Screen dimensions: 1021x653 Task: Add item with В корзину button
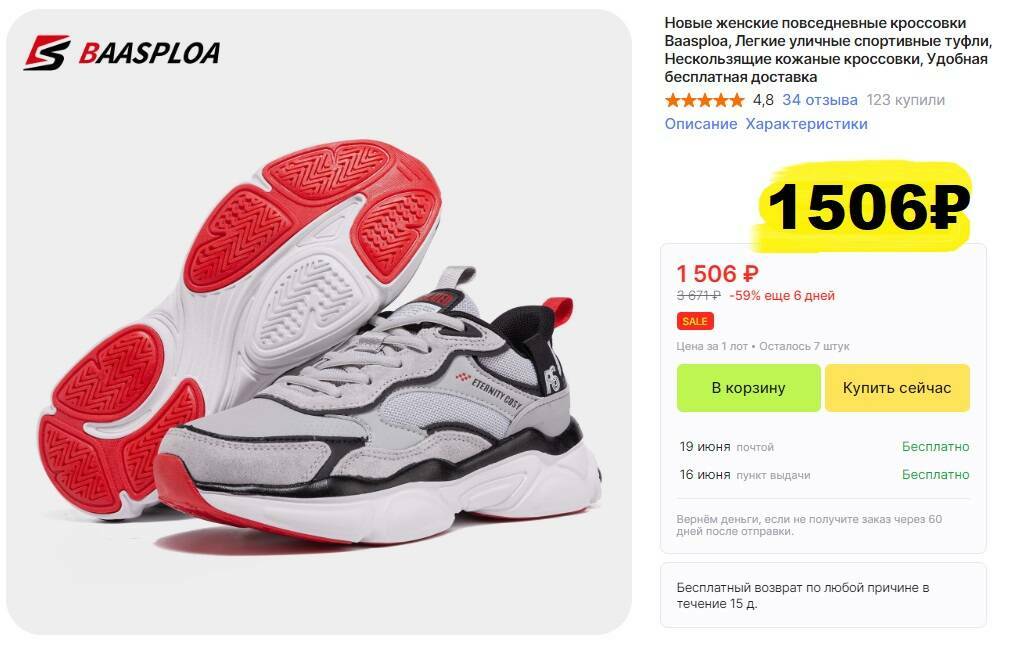(x=748, y=388)
